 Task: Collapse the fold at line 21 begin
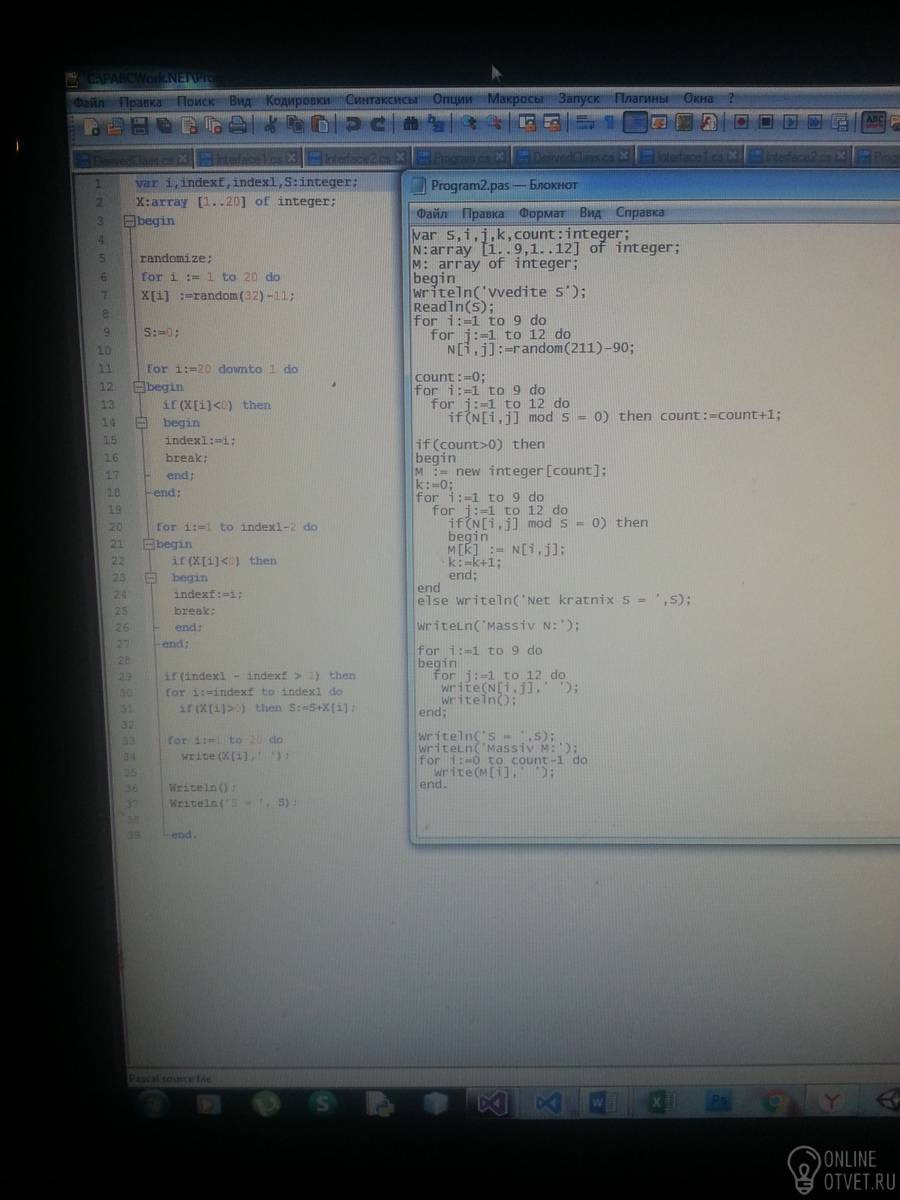(148, 544)
